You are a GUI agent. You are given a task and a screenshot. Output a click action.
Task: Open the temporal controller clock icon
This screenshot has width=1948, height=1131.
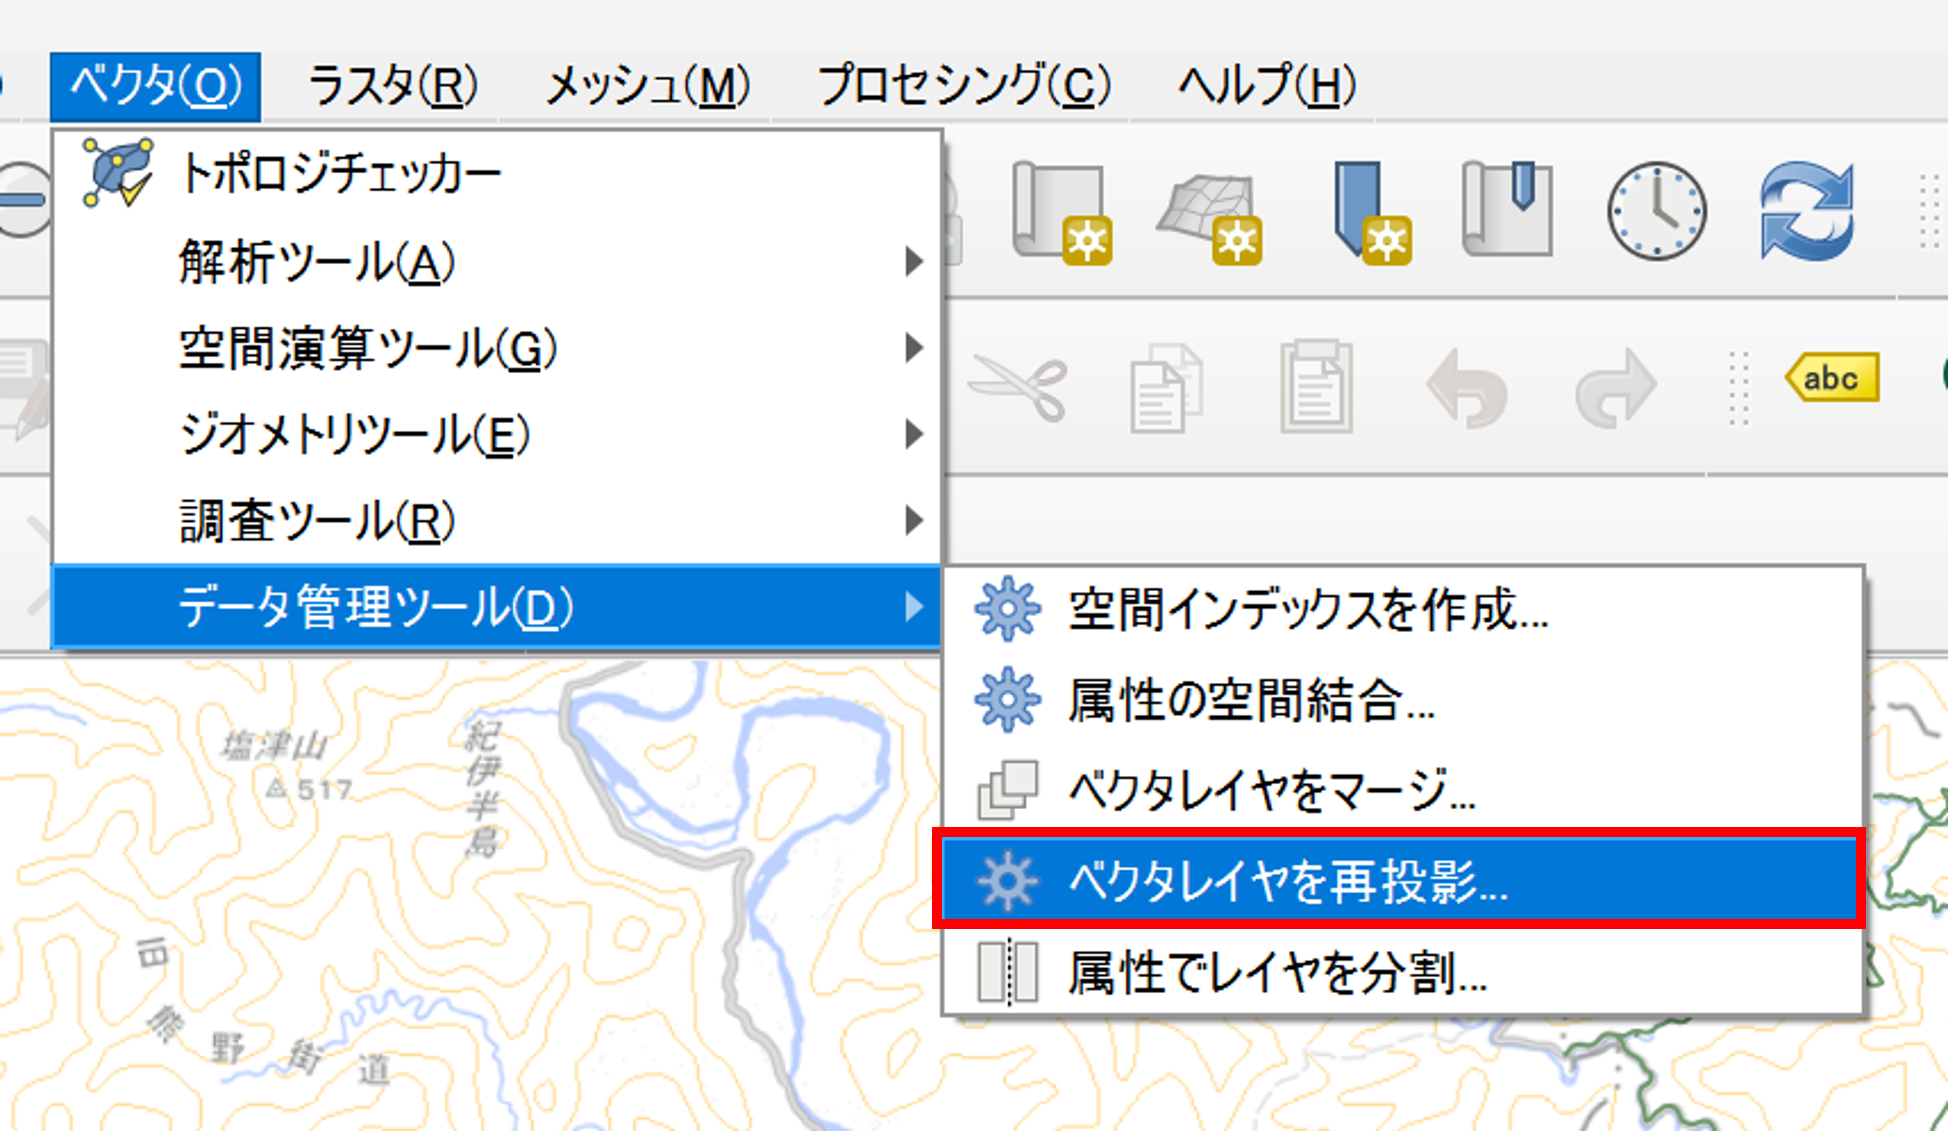pyautogui.click(x=1656, y=211)
